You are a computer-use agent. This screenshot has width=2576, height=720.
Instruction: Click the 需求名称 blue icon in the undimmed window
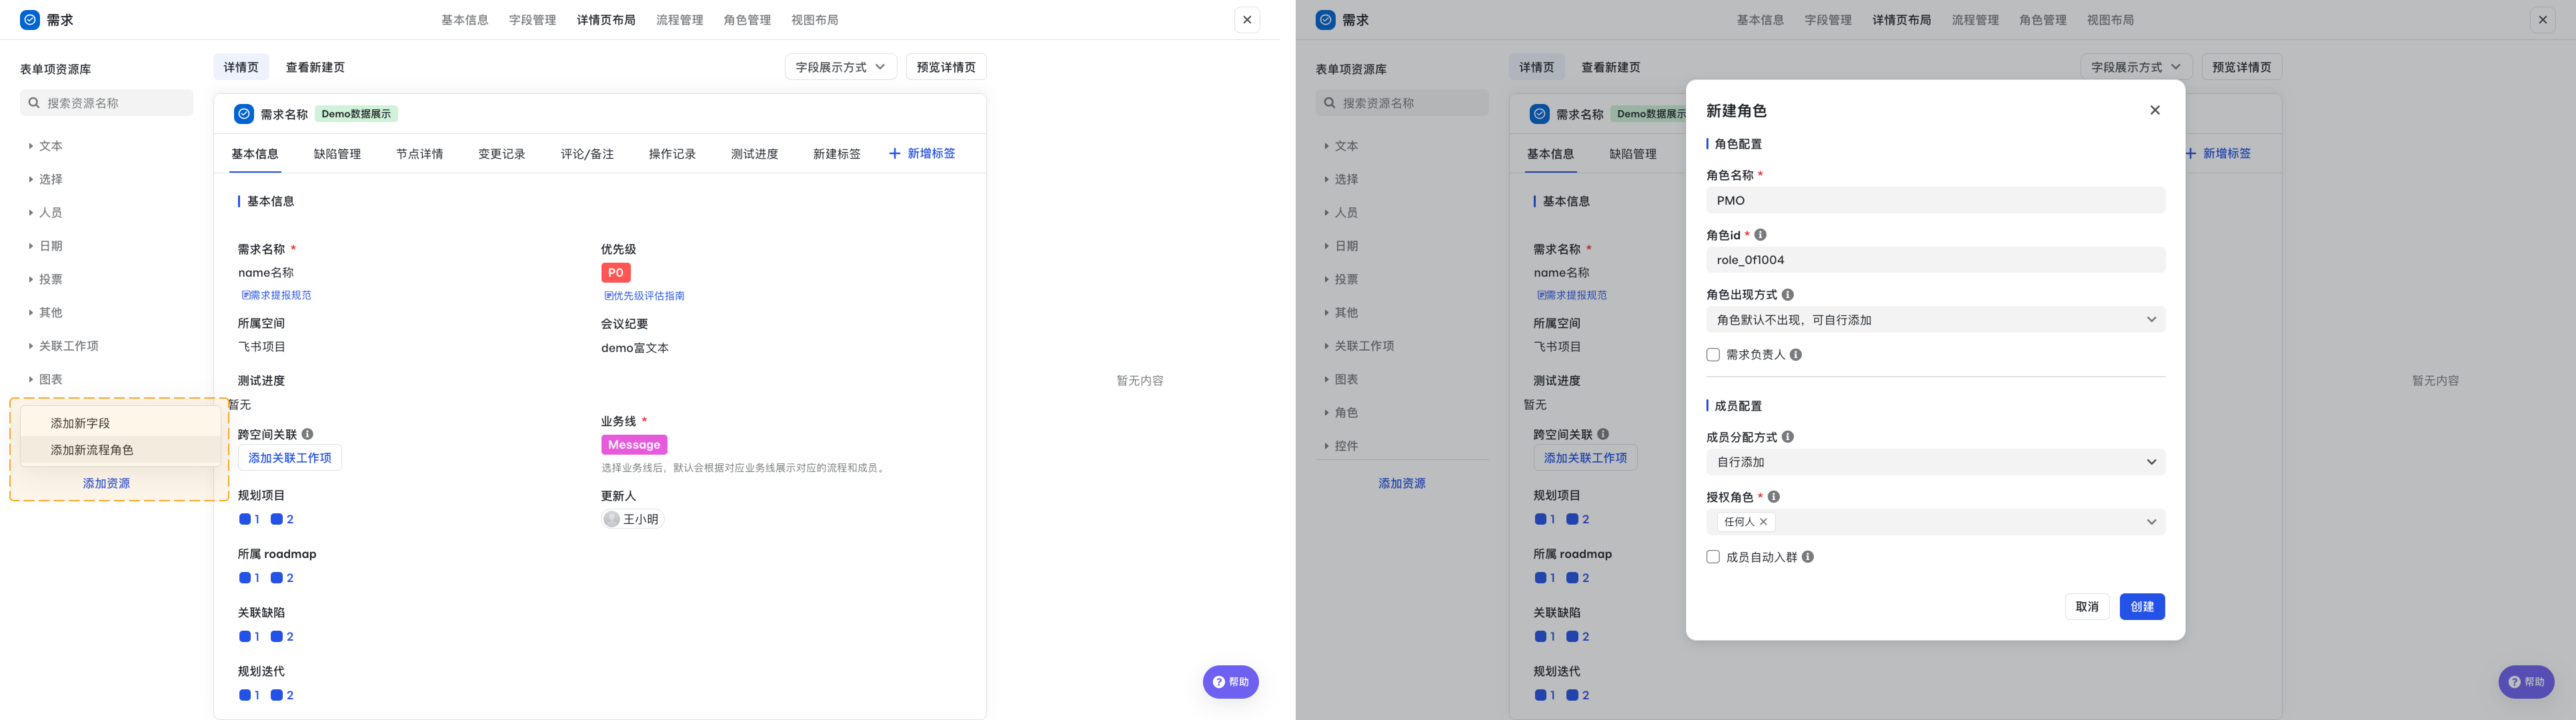coord(244,114)
